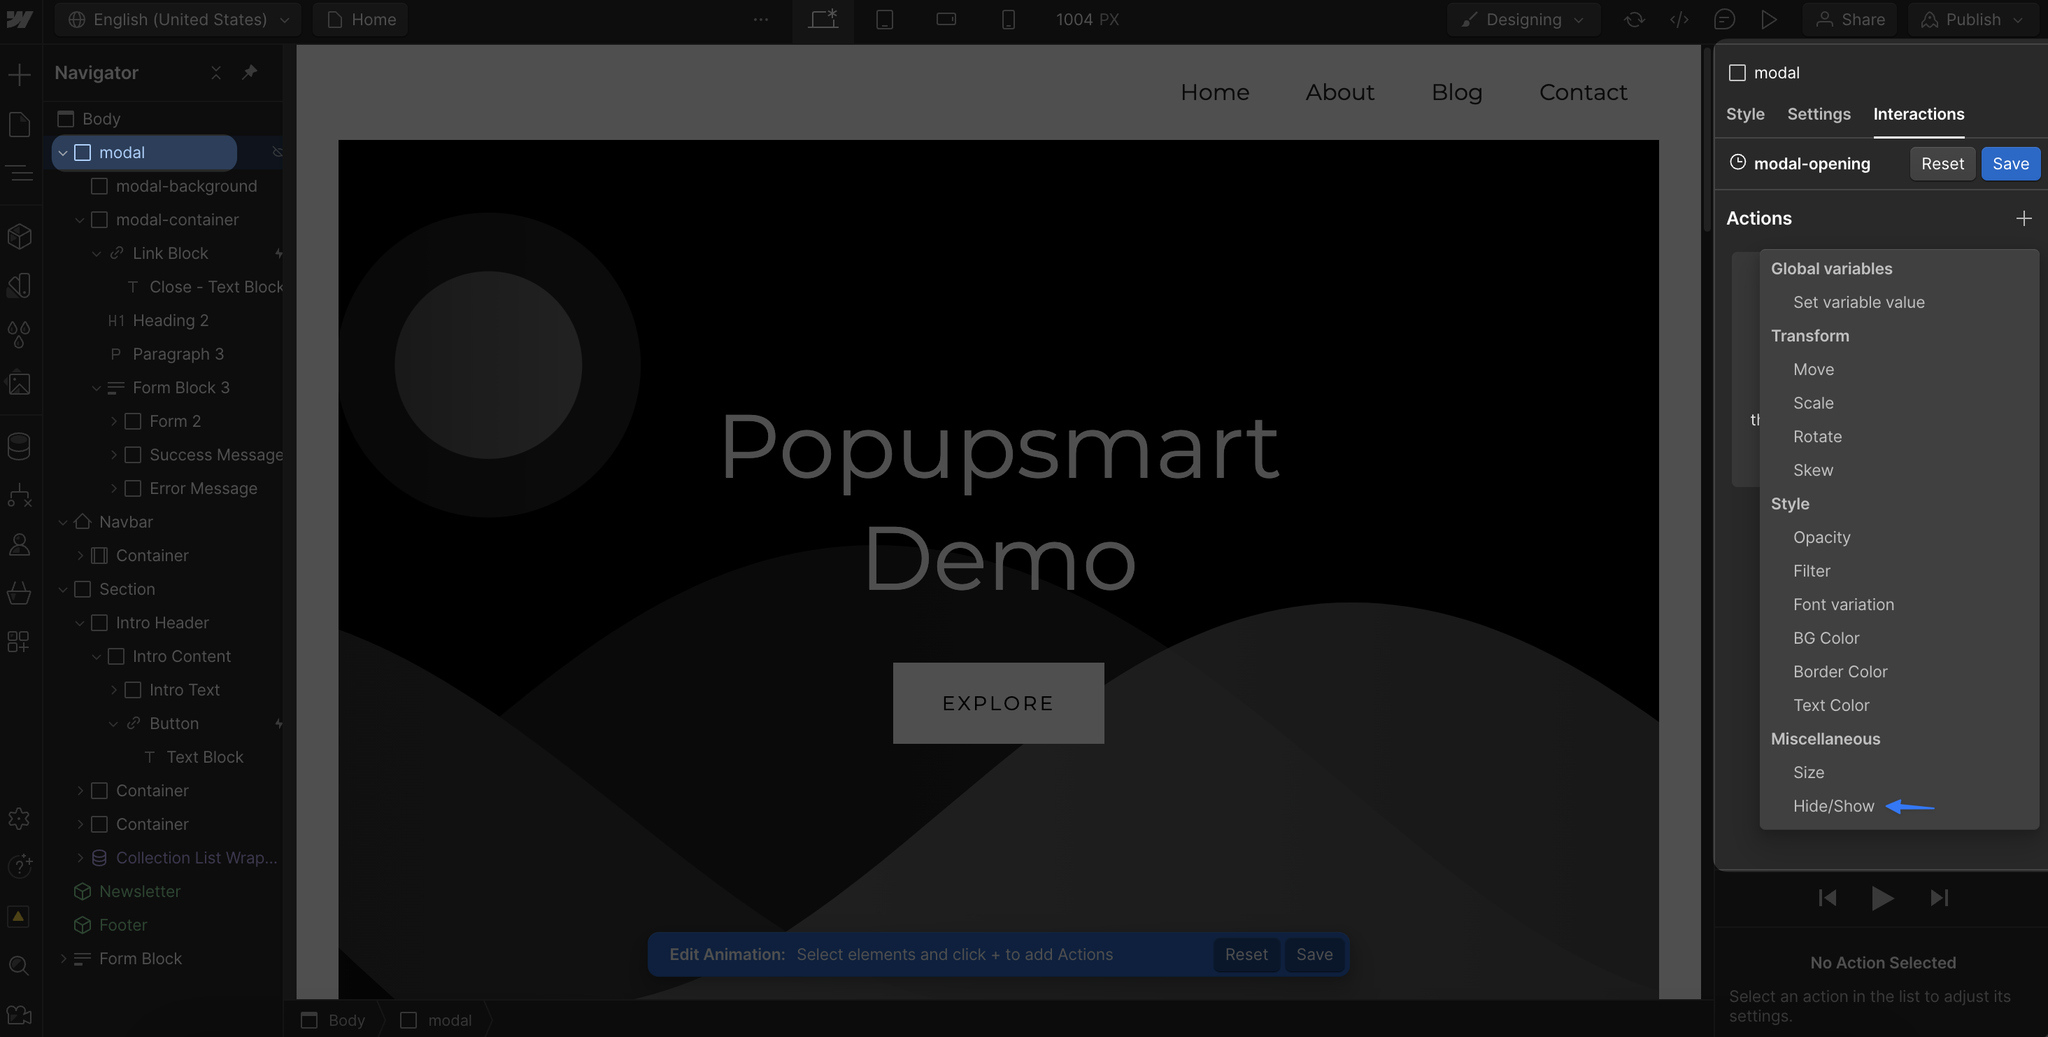
Task: Collapse the Navbar tree row
Action: click(x=63, y=522)
